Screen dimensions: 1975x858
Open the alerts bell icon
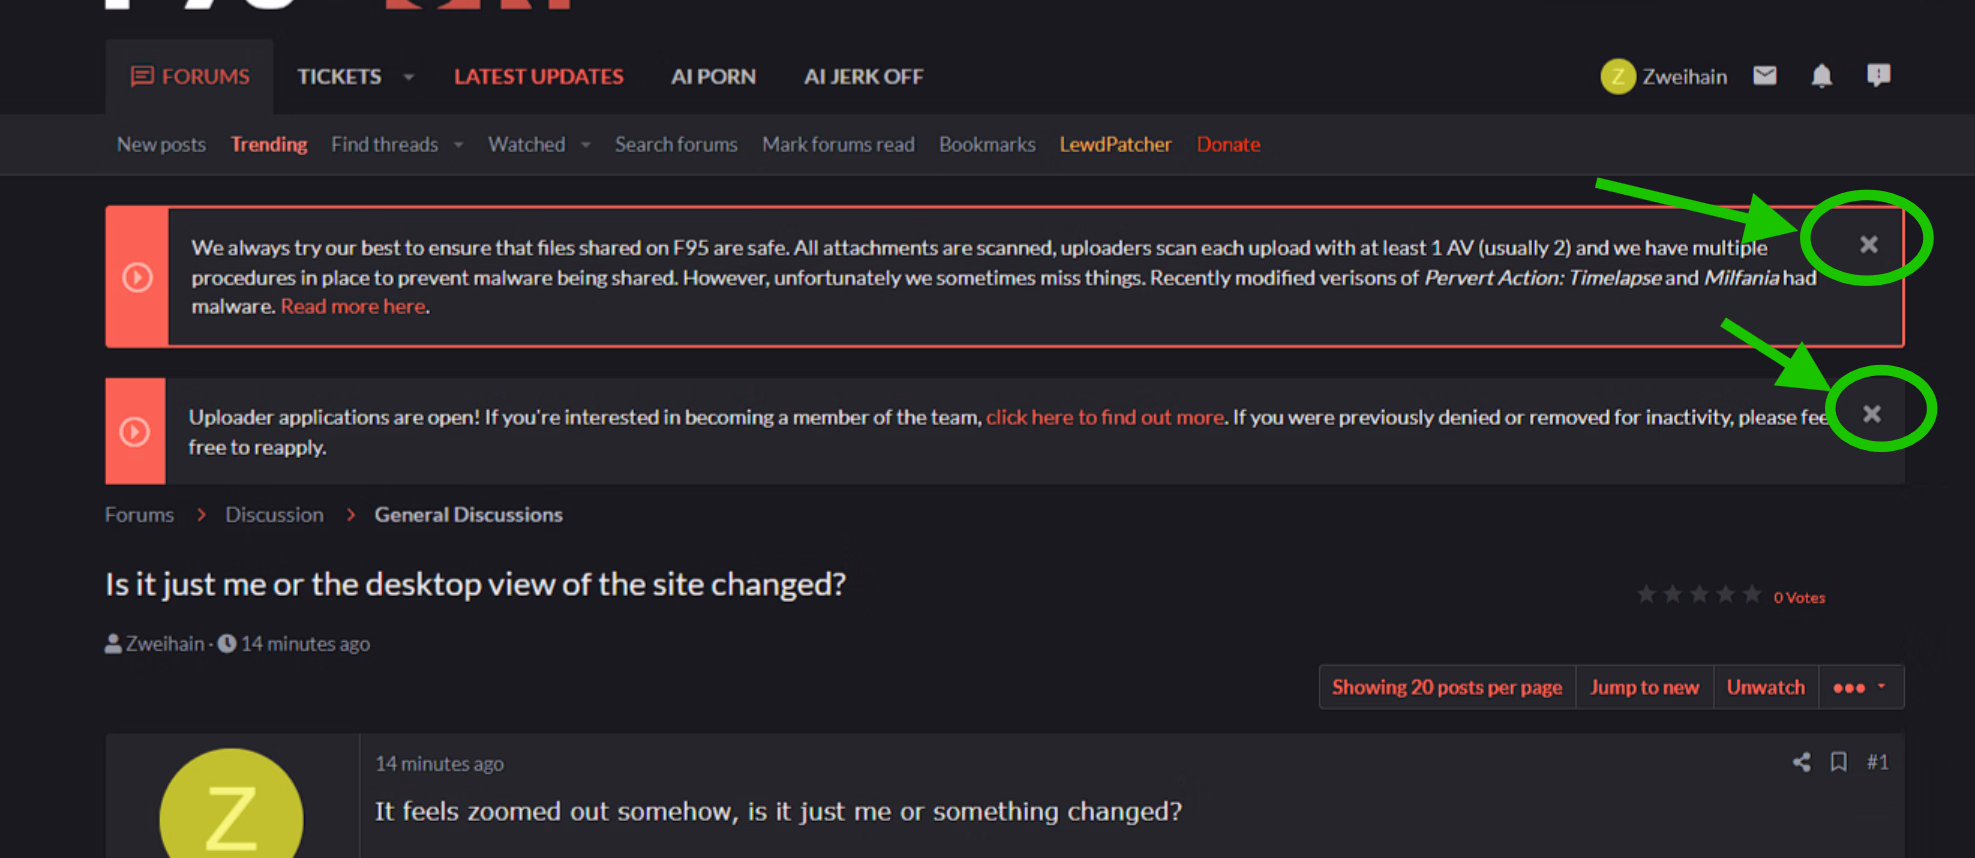pyautogui.click(x=1822, y=76)
